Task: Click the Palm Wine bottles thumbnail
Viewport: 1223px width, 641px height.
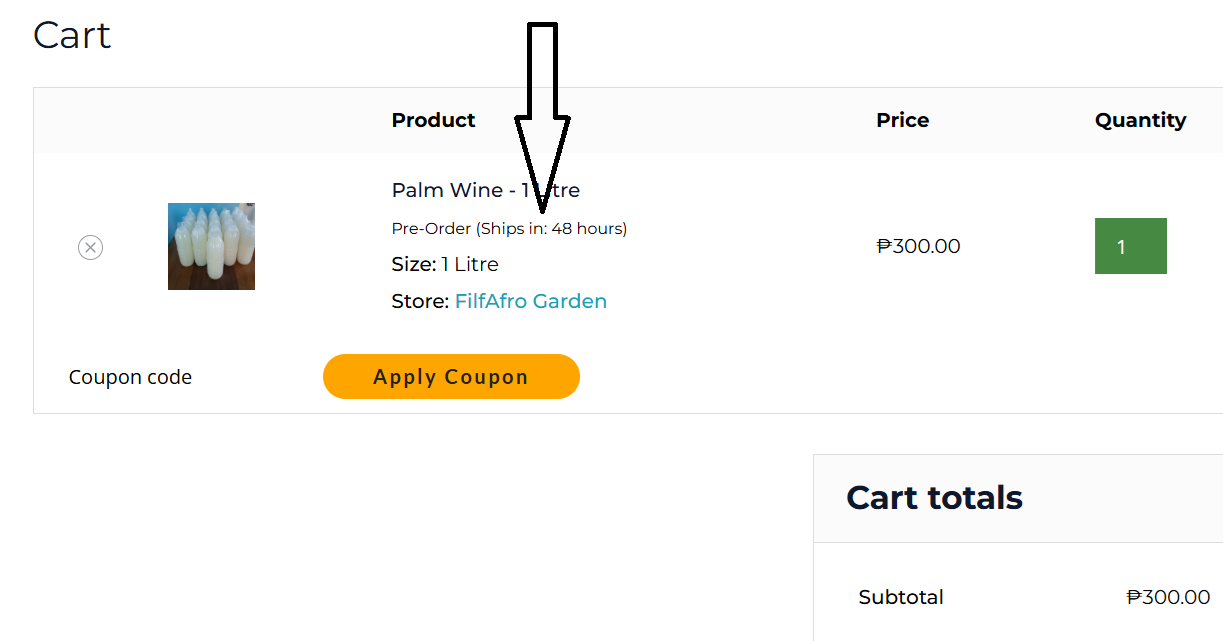Action: point(211,246)
